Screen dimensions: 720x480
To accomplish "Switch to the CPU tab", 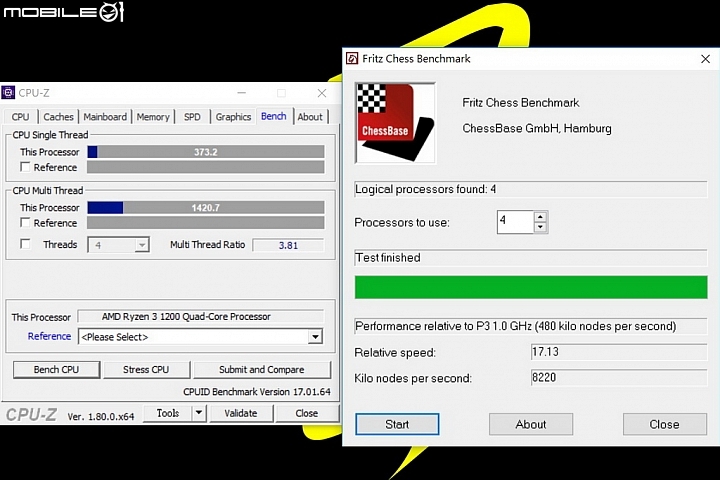I will (20, 117).
